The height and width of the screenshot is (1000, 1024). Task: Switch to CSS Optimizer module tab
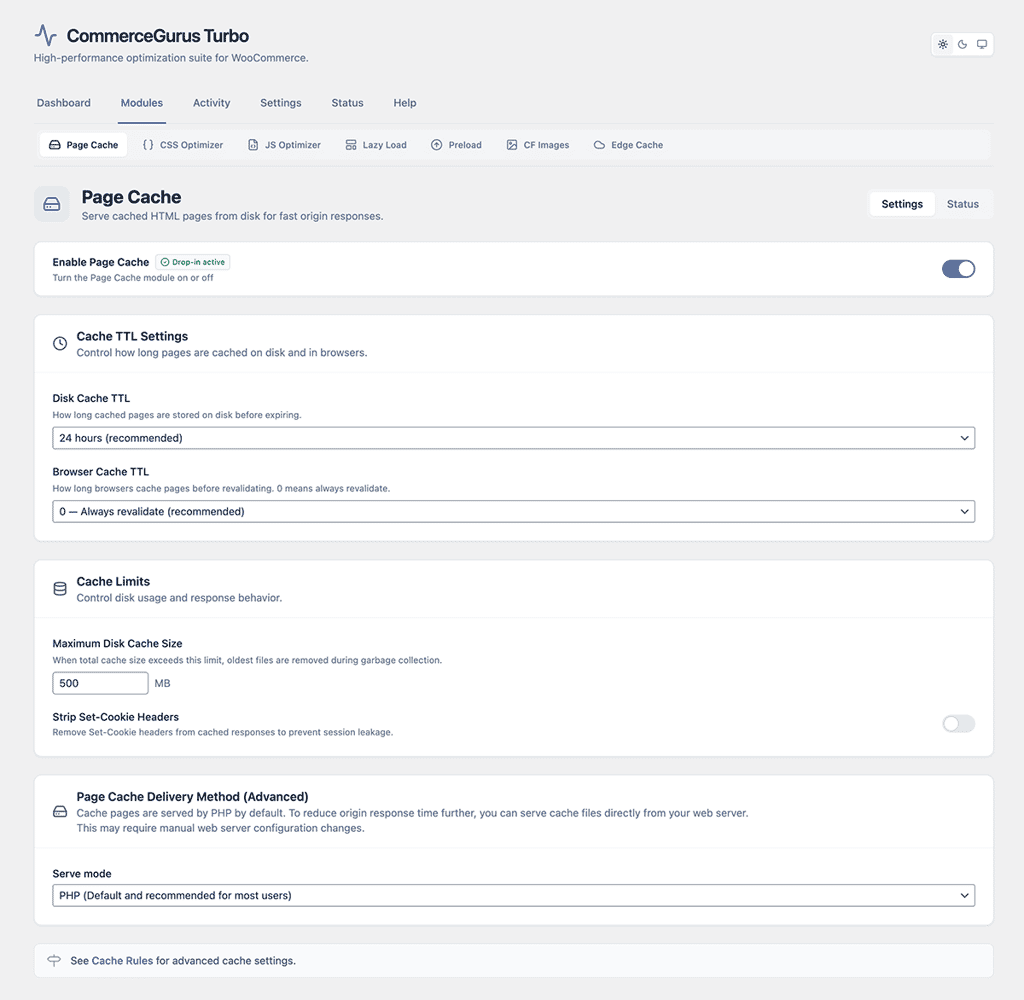[x=183, y=145]
